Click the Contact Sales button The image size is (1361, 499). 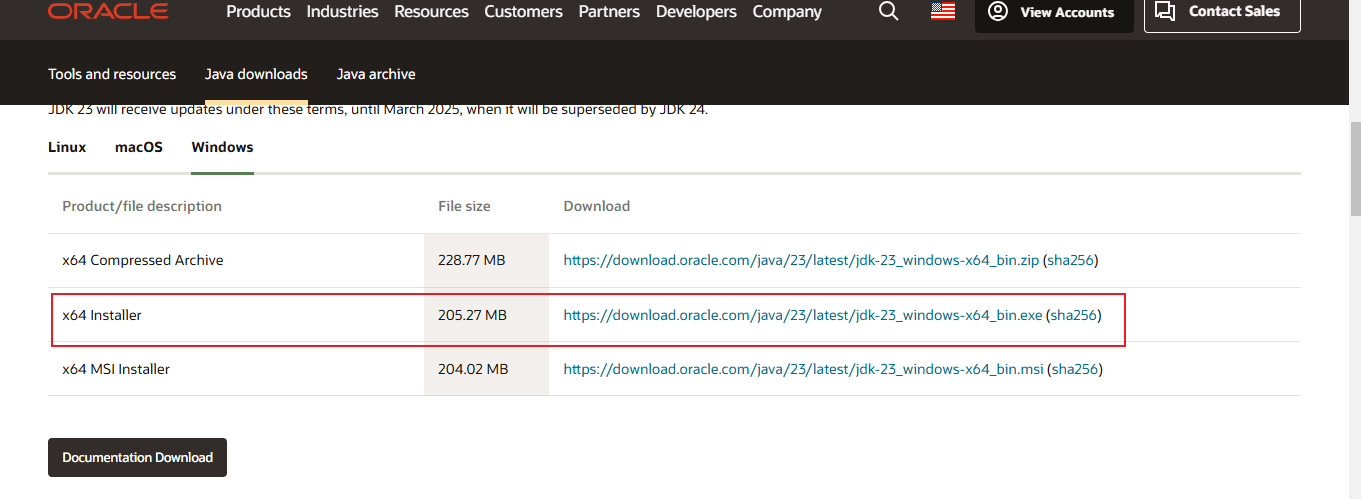click(1222, 13)
